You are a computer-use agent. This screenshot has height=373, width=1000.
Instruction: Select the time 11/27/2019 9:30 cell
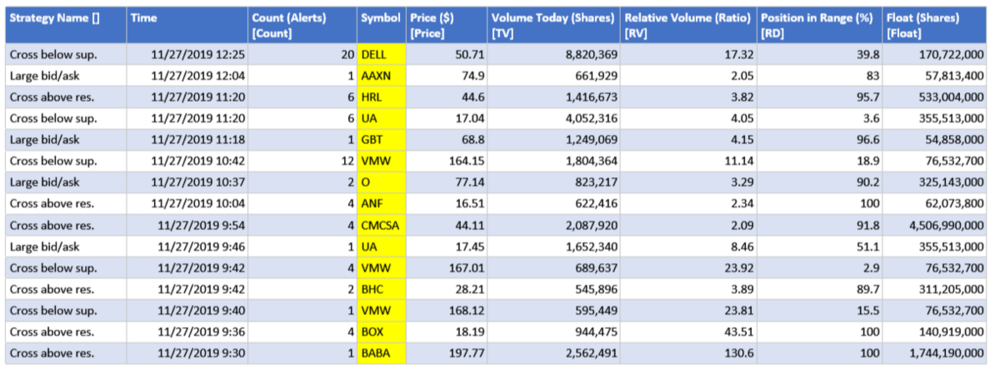[188, 353]
